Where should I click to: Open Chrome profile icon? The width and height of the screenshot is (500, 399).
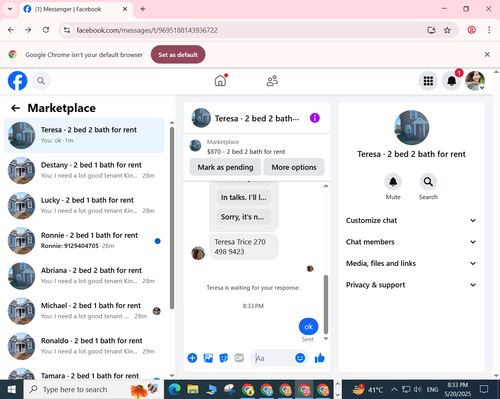click(471, 30)
